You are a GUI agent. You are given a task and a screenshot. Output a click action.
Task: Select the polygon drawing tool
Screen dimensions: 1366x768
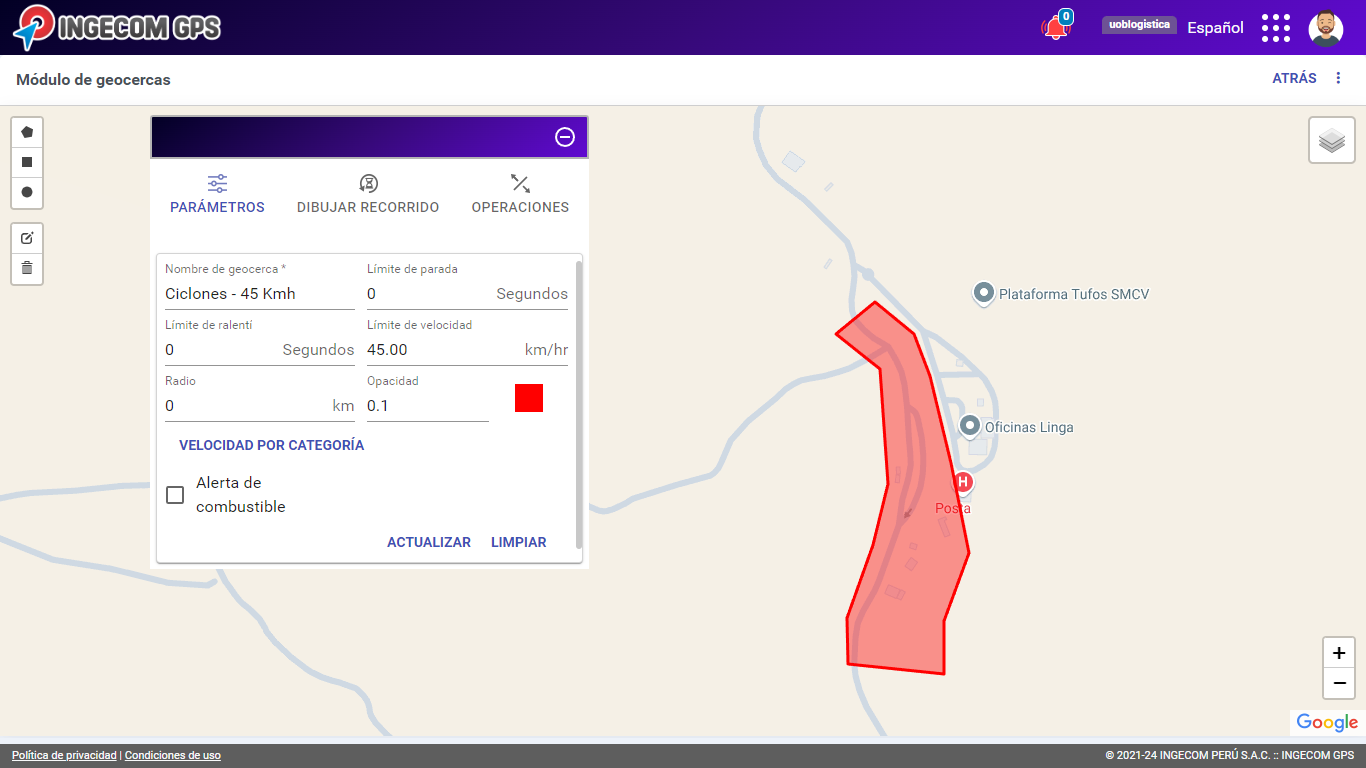(27, 132)
